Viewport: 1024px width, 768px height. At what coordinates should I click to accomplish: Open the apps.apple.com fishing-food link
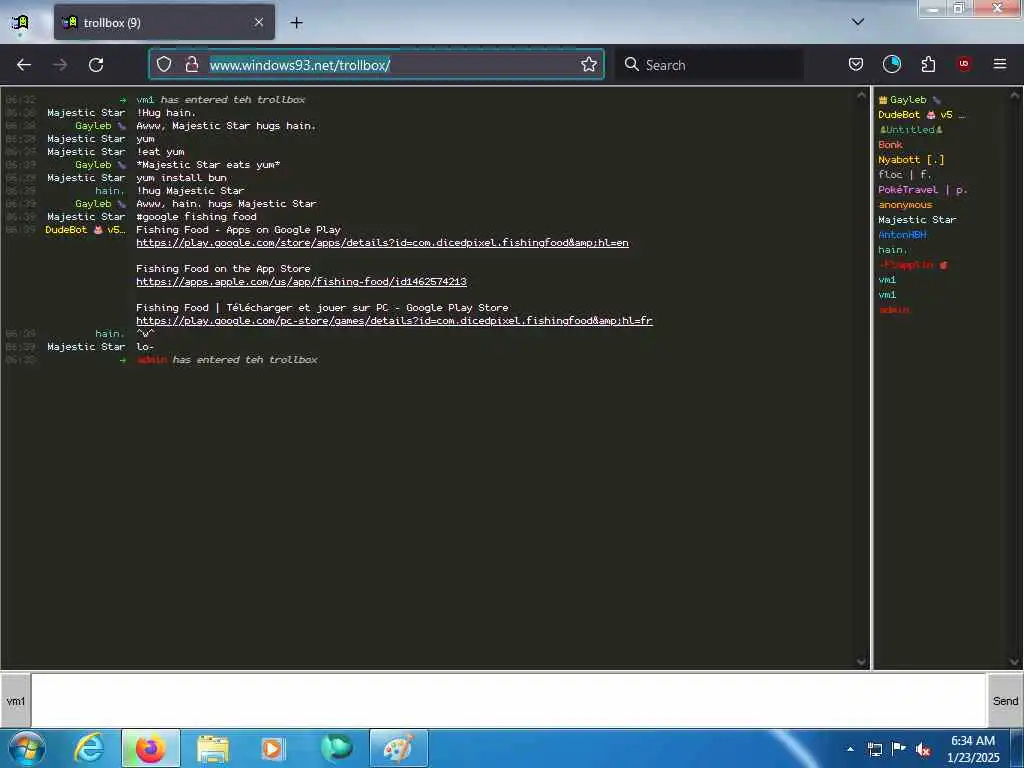(x=301, y=282)
